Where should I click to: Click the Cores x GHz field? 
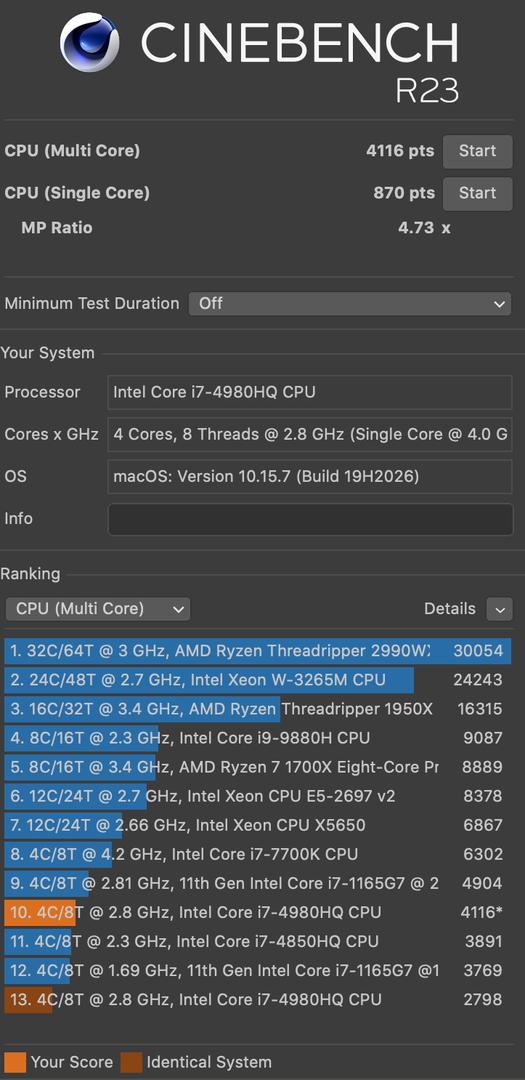pyautogui.click(x=310, y=435)
